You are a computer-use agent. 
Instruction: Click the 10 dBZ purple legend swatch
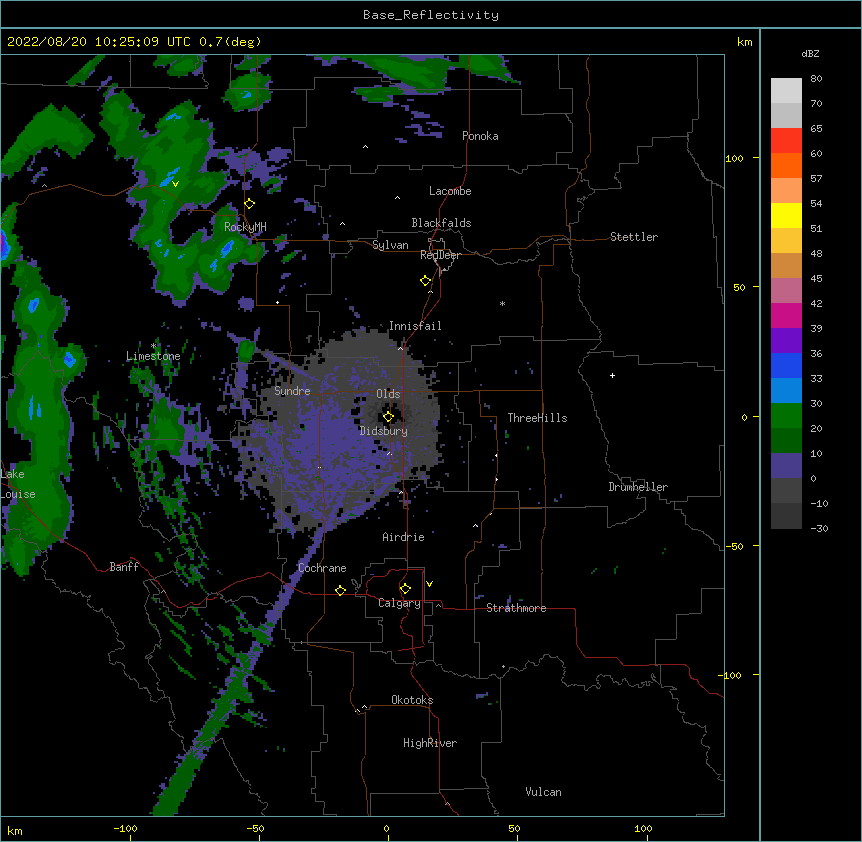(x=786, y=466)
